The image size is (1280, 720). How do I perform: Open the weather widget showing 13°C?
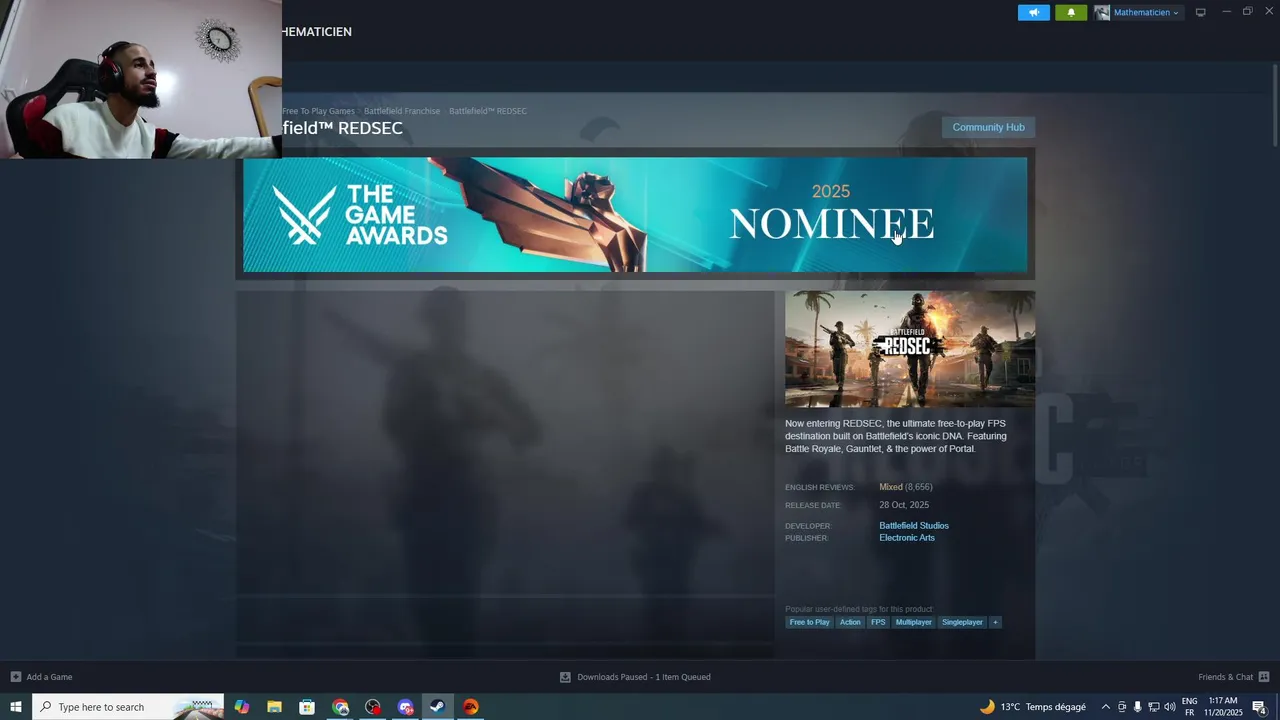(x=1032, y=707)
